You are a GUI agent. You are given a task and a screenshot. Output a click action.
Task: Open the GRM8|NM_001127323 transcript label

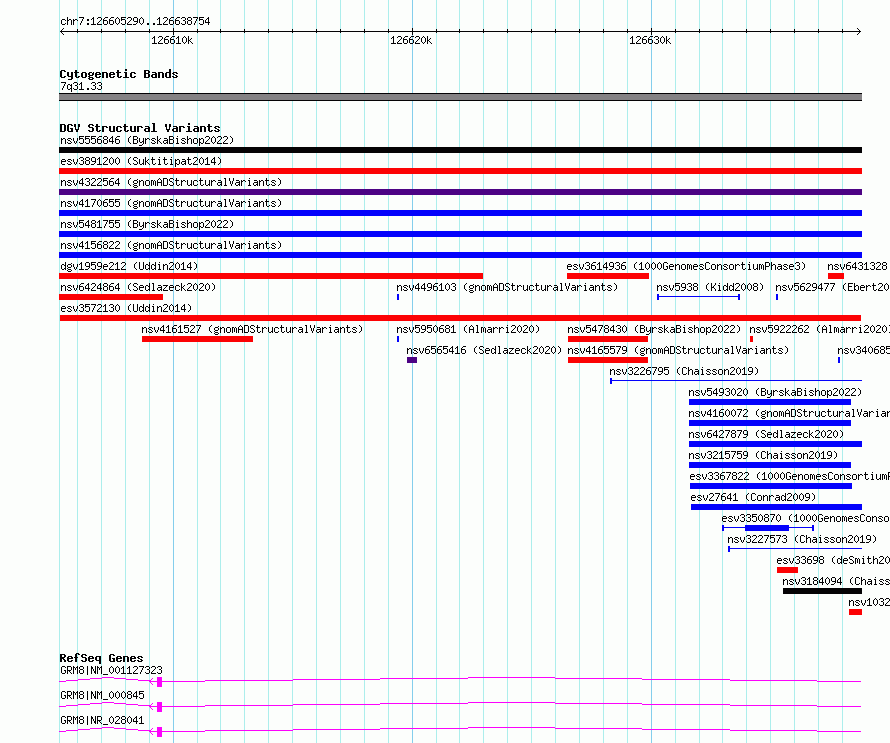point(111,670)
